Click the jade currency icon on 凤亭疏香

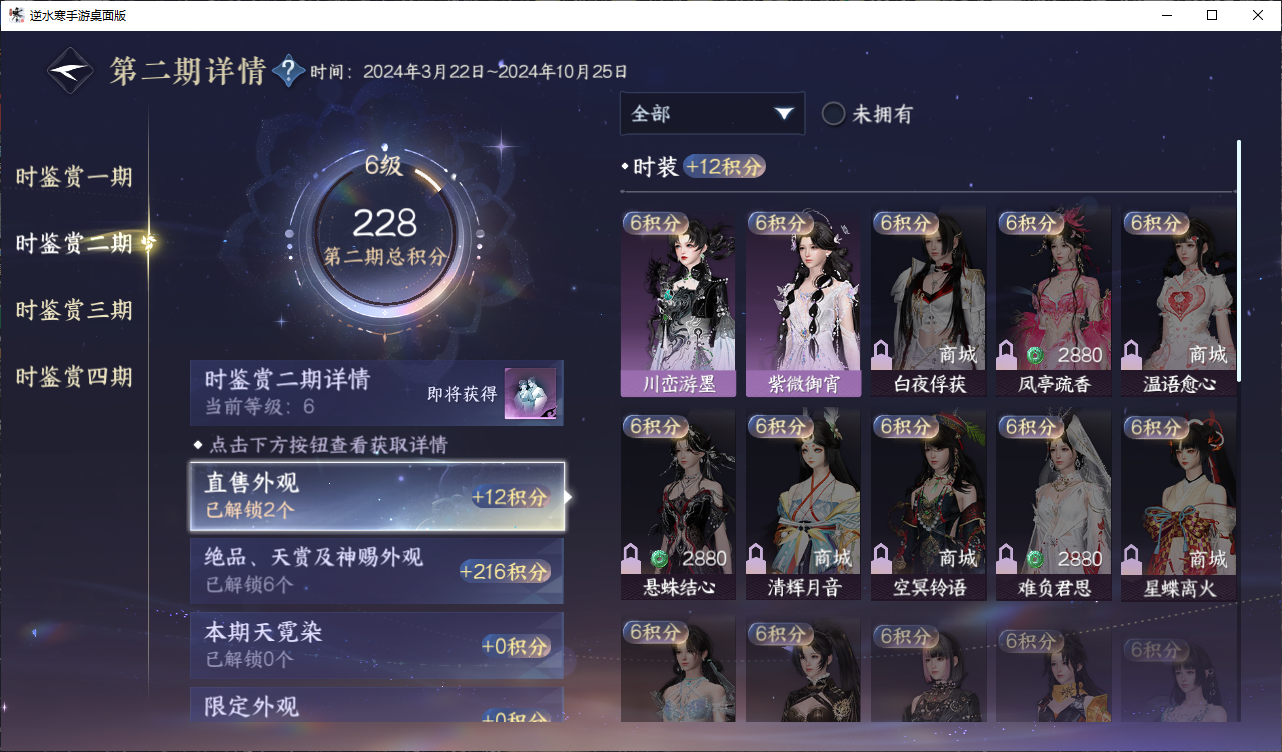click(x=1035, y=355)
